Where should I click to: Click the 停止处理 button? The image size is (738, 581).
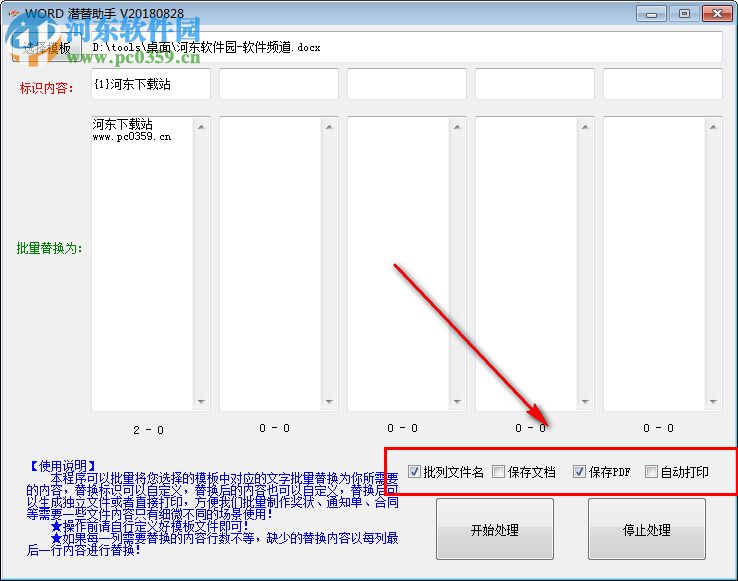(647, 529)
